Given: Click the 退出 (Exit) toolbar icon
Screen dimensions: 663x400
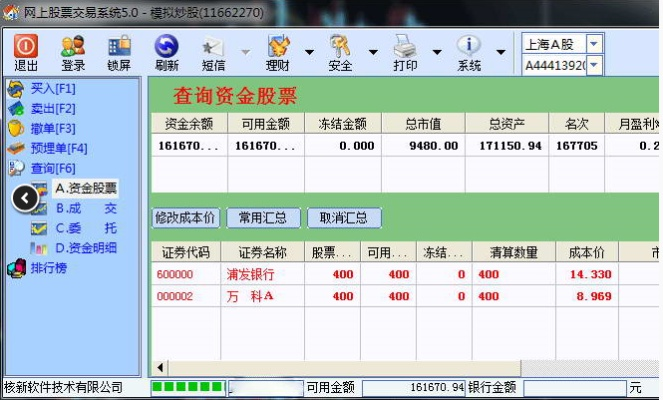Looking at the screenshot, I should [26, 52].
